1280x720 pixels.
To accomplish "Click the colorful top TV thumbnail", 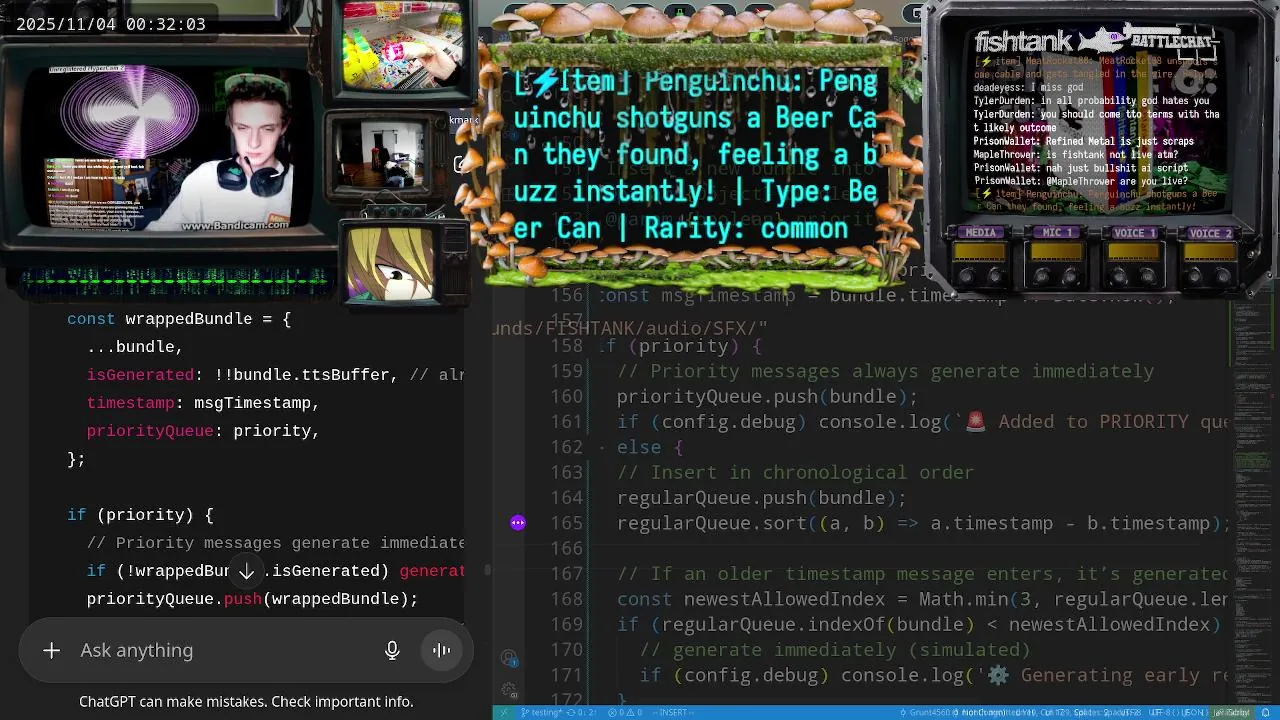I will (403, 45).
